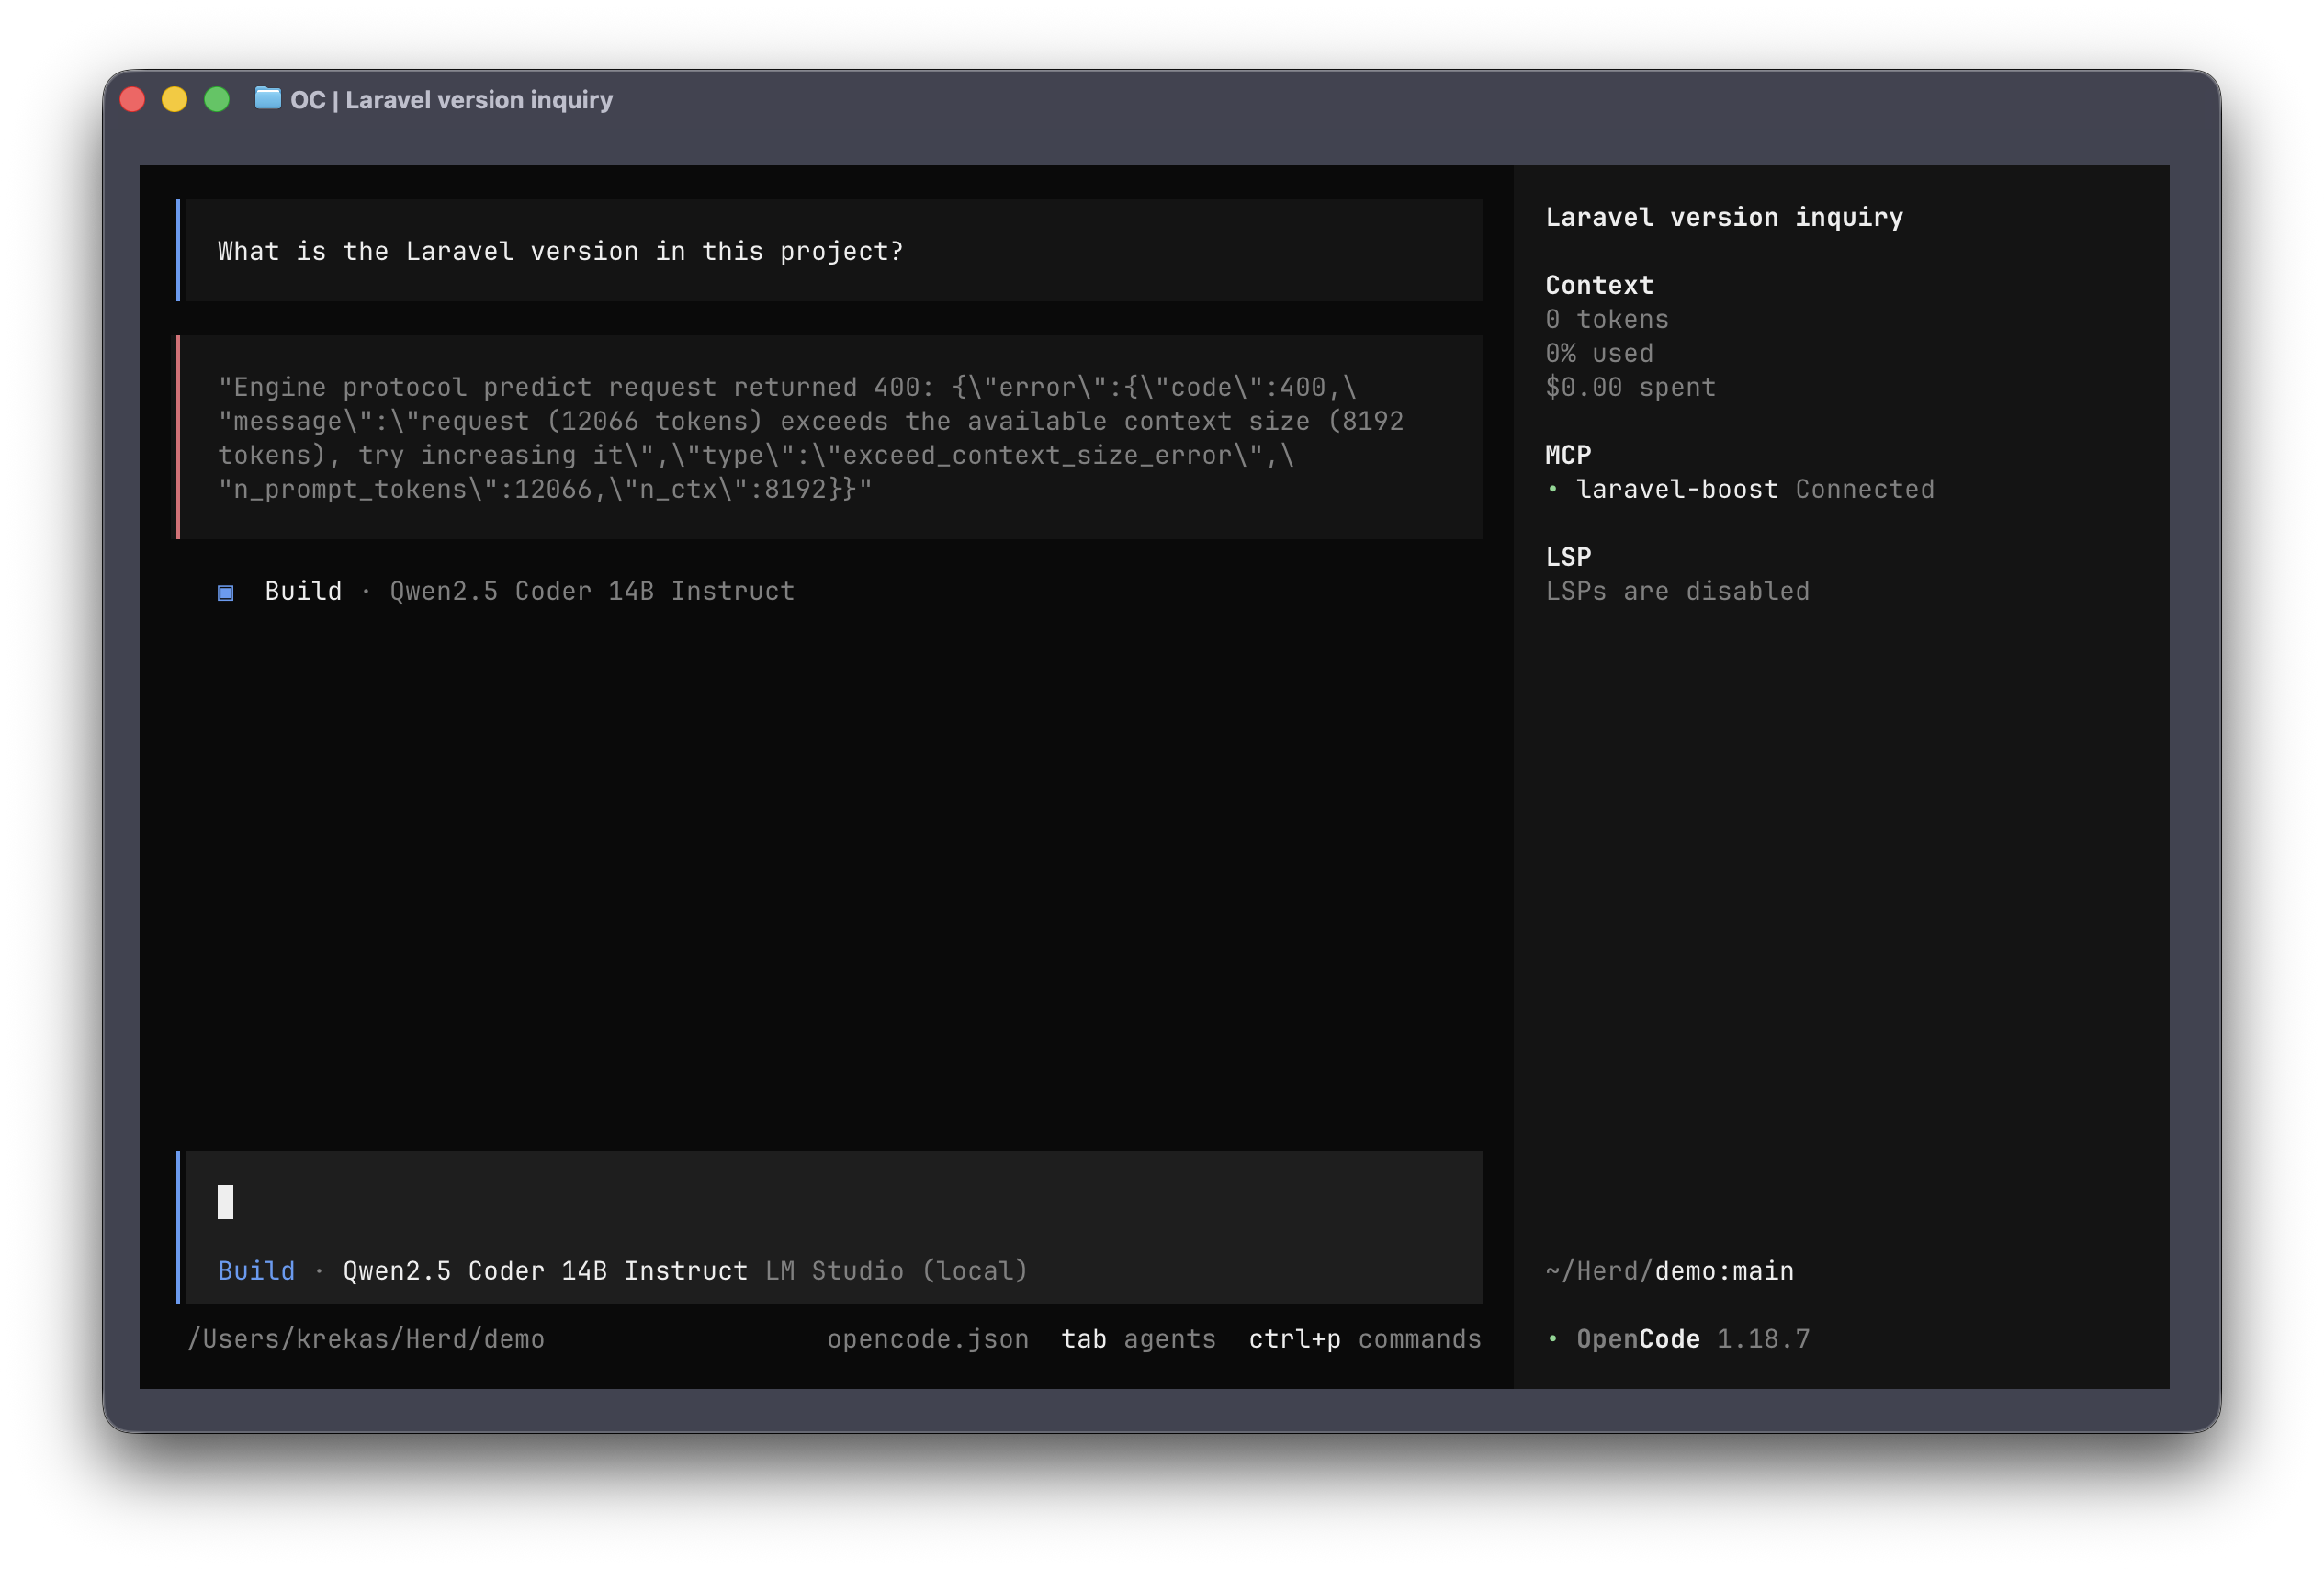This screenshot has height=1569, width=2324.
Task: Click Build in the response status line
Action: click(303, 591)
